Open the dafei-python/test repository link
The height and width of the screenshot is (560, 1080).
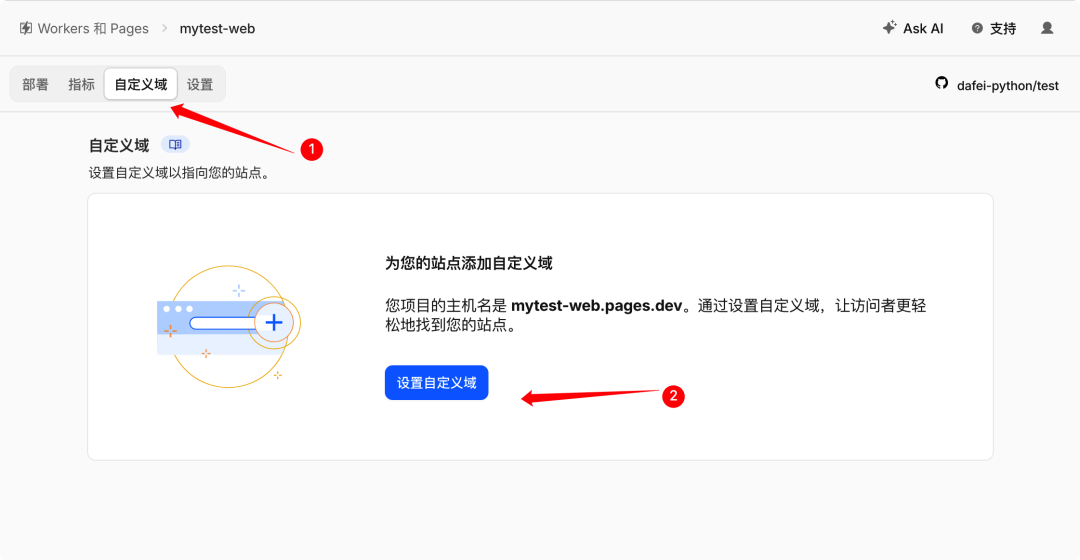[1007, 85]
